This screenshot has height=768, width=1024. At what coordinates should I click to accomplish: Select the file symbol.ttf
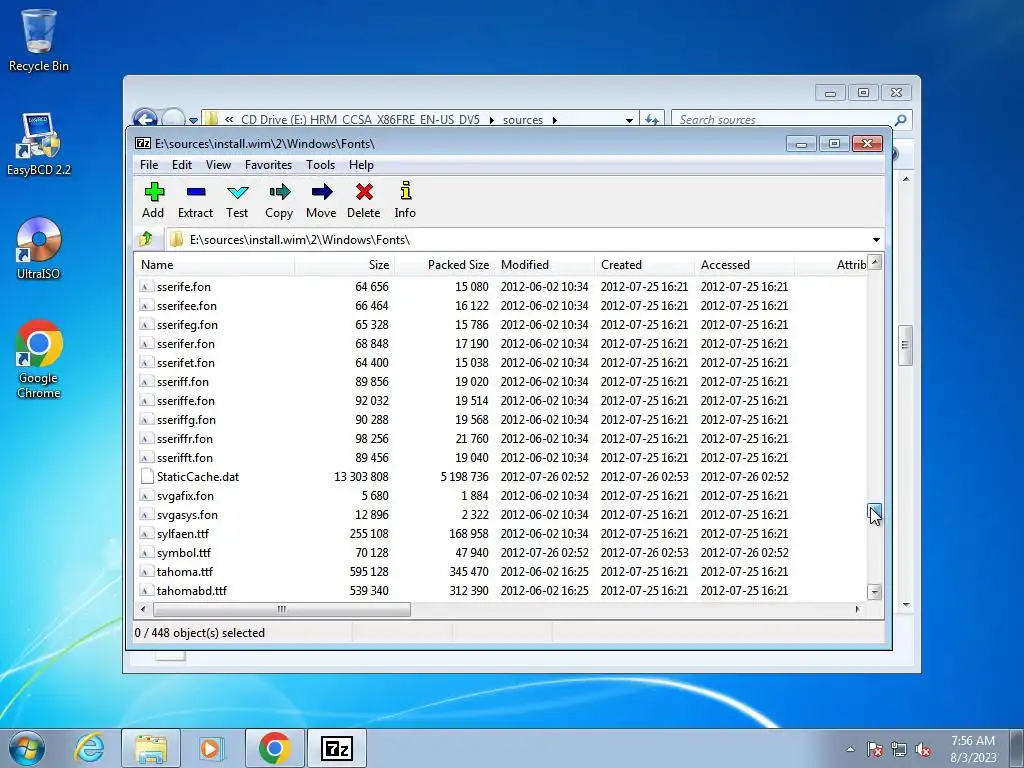(x=184, y=552)
